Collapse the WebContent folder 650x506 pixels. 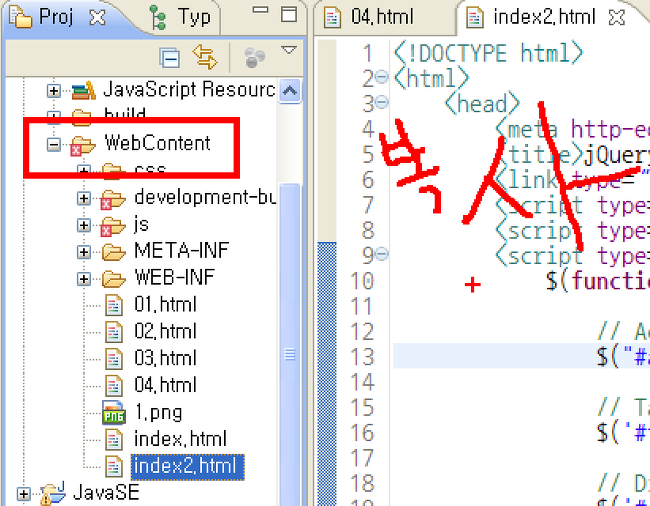[x=53, y=144]
